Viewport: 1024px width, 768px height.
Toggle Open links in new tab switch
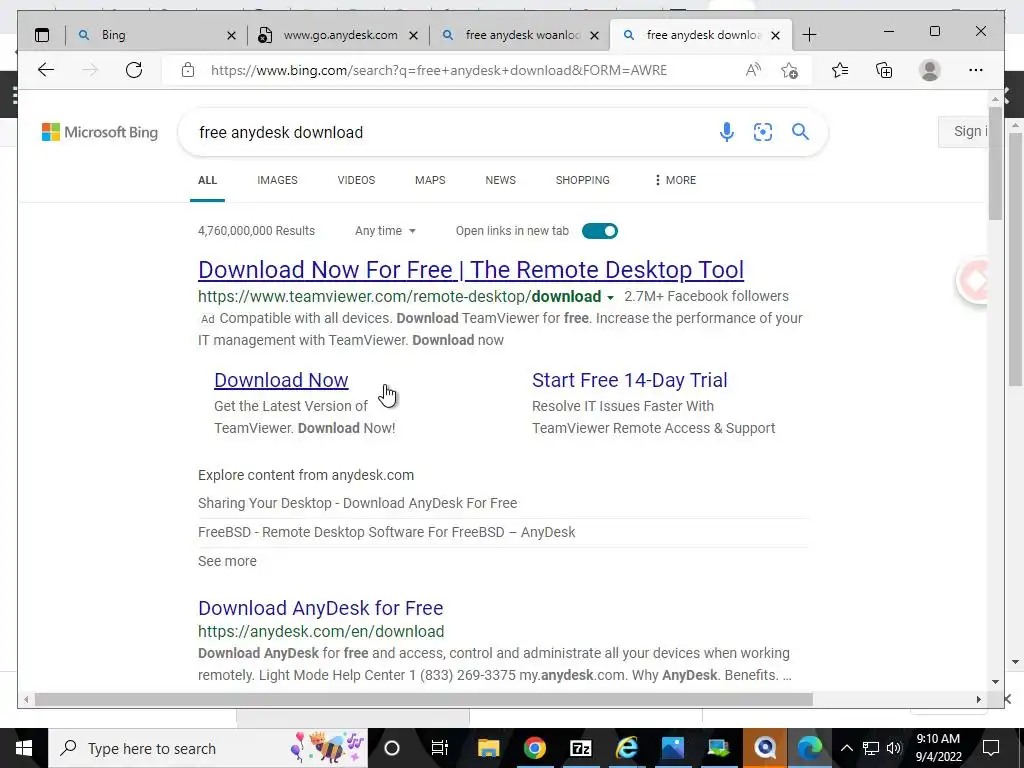tap(600, 231)
